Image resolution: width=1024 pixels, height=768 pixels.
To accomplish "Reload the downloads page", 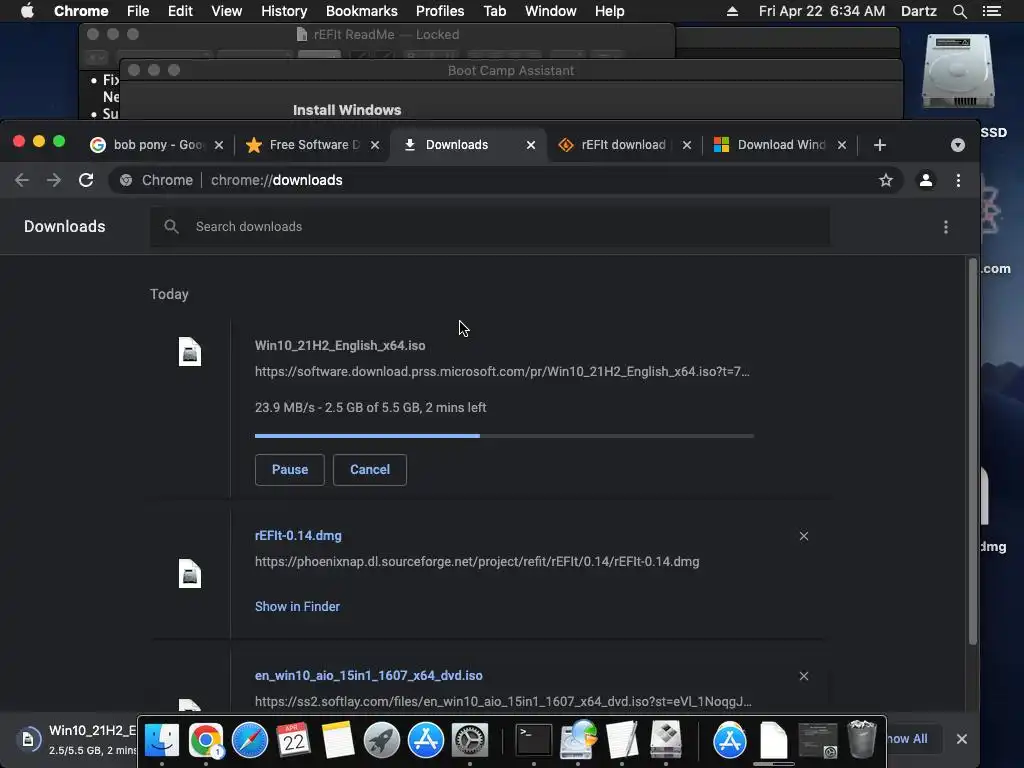I will (86, 180).
